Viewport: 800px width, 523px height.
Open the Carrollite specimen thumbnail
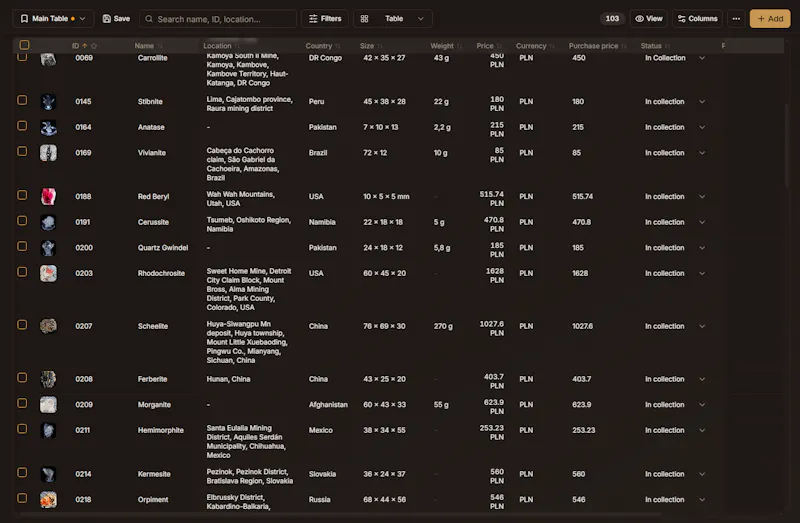(x=48, y=59)
